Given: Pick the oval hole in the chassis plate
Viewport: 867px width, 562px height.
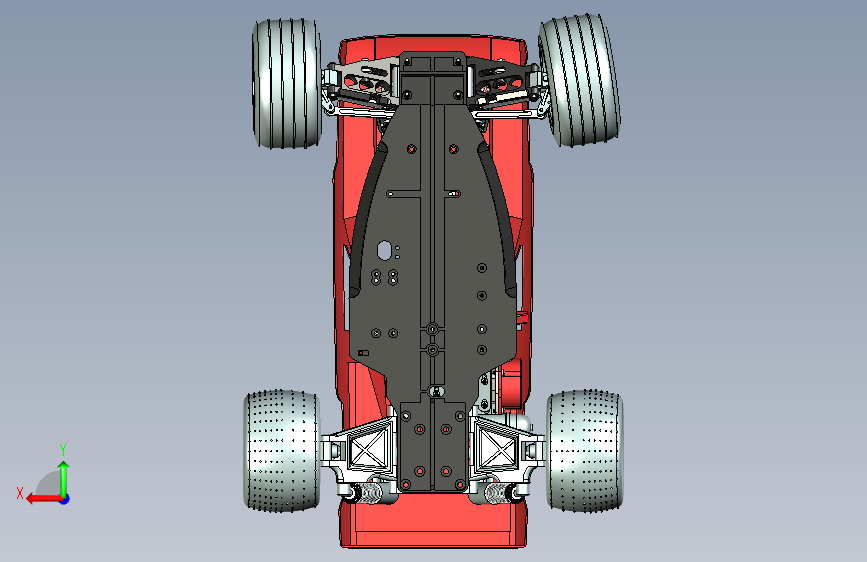Looking at the screenshot, I should tap(384, 250).
